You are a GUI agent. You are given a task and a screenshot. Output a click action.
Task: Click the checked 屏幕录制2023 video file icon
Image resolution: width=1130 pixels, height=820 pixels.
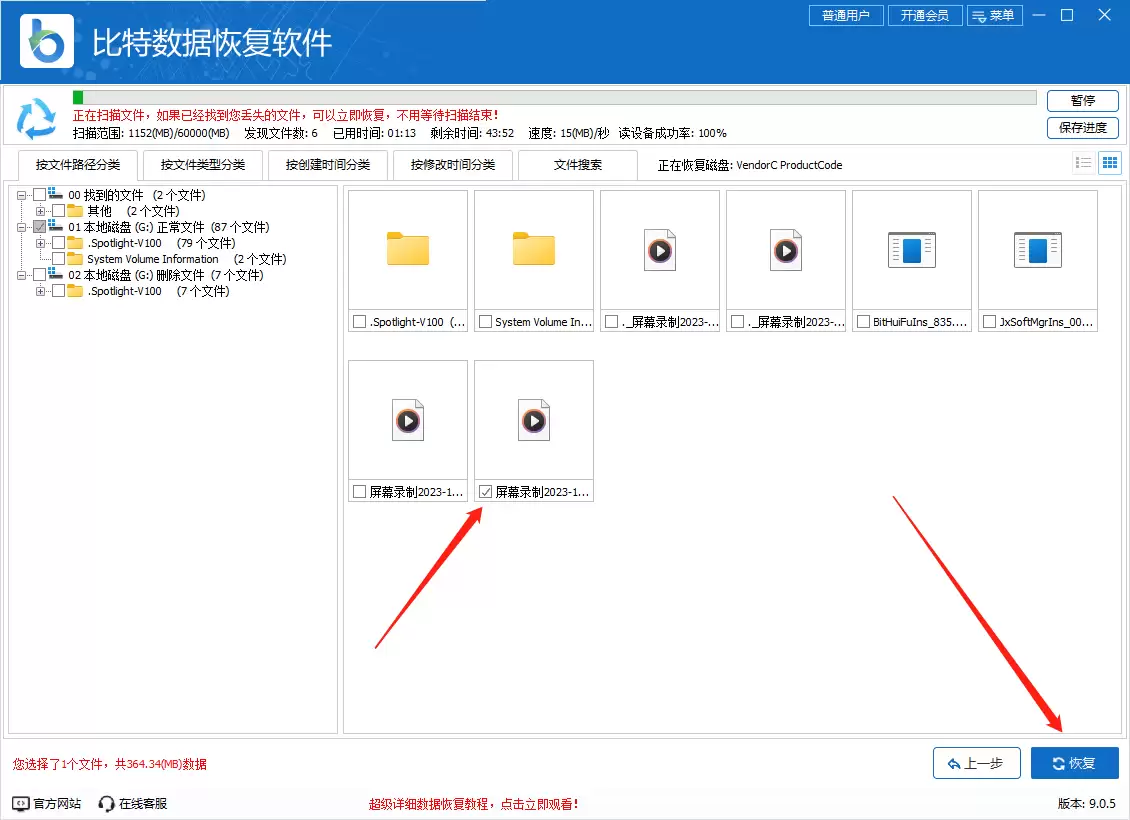pyautogui.click(x=534, y=420)
